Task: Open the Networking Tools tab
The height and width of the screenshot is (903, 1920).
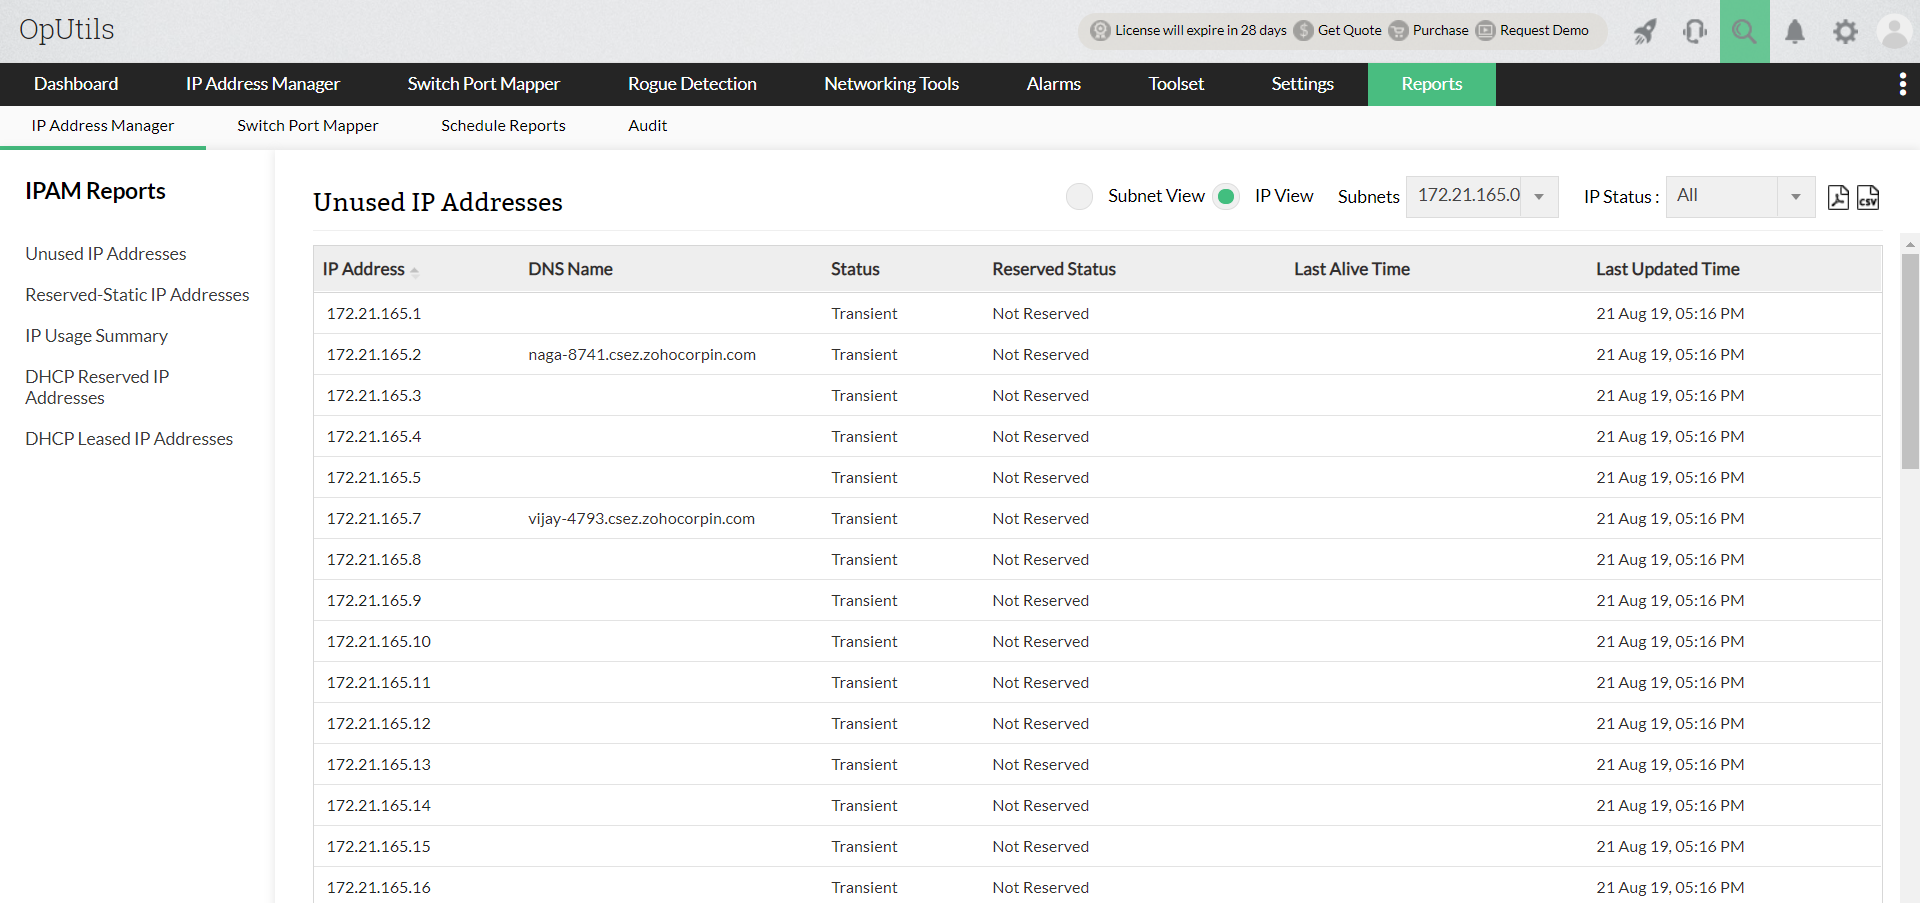Action: point(892,84)
